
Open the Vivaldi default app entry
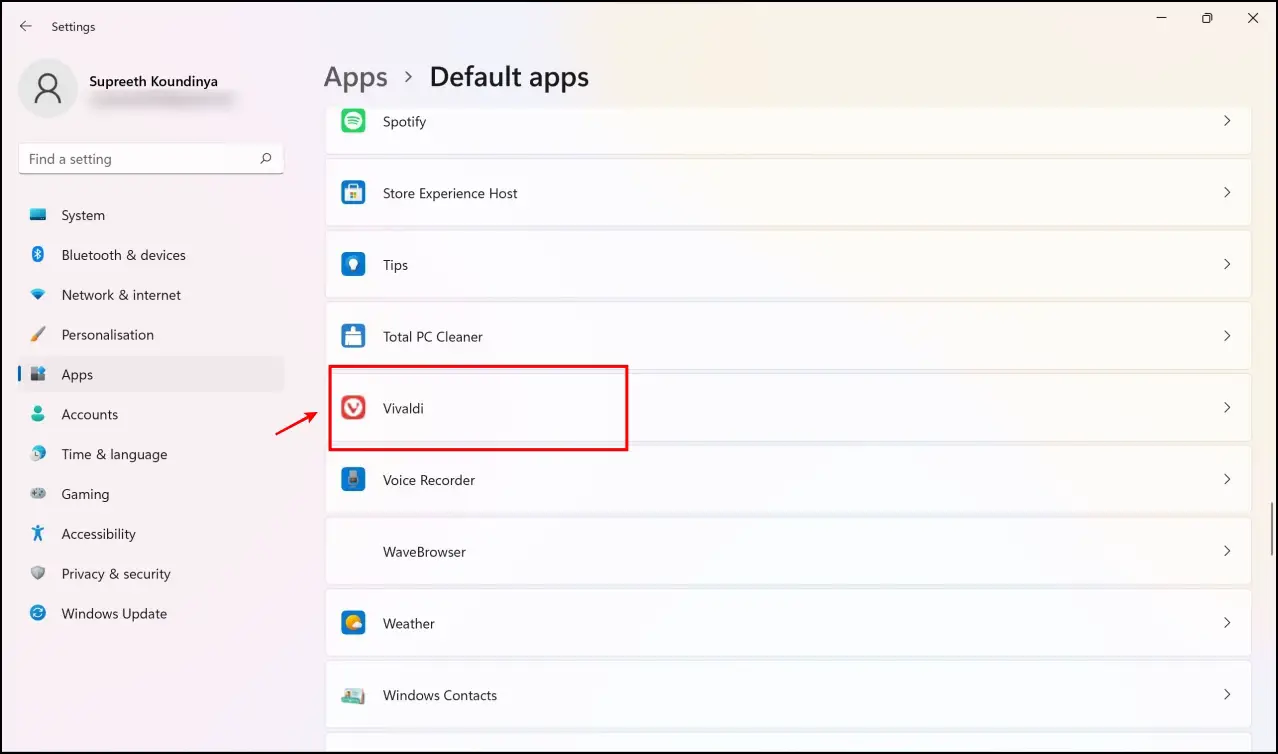(788, 408)
